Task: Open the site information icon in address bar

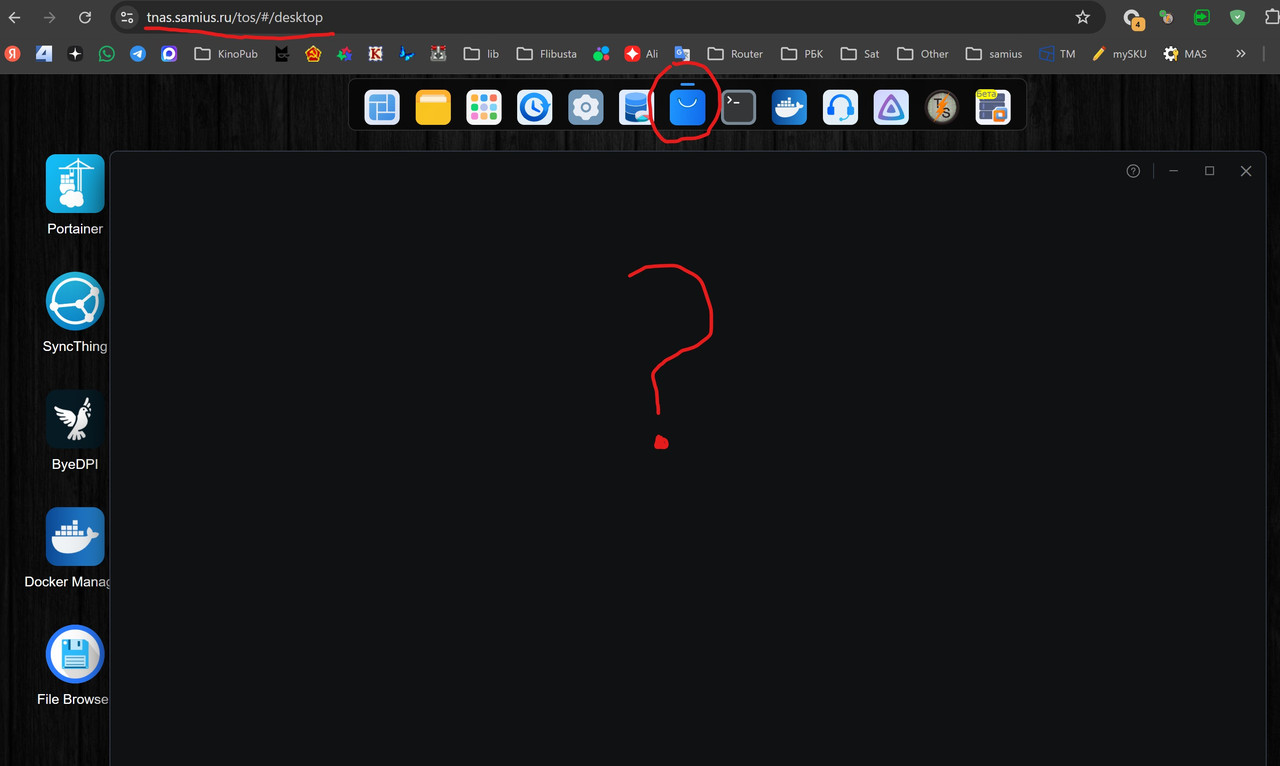Action: tap(127, 17)
